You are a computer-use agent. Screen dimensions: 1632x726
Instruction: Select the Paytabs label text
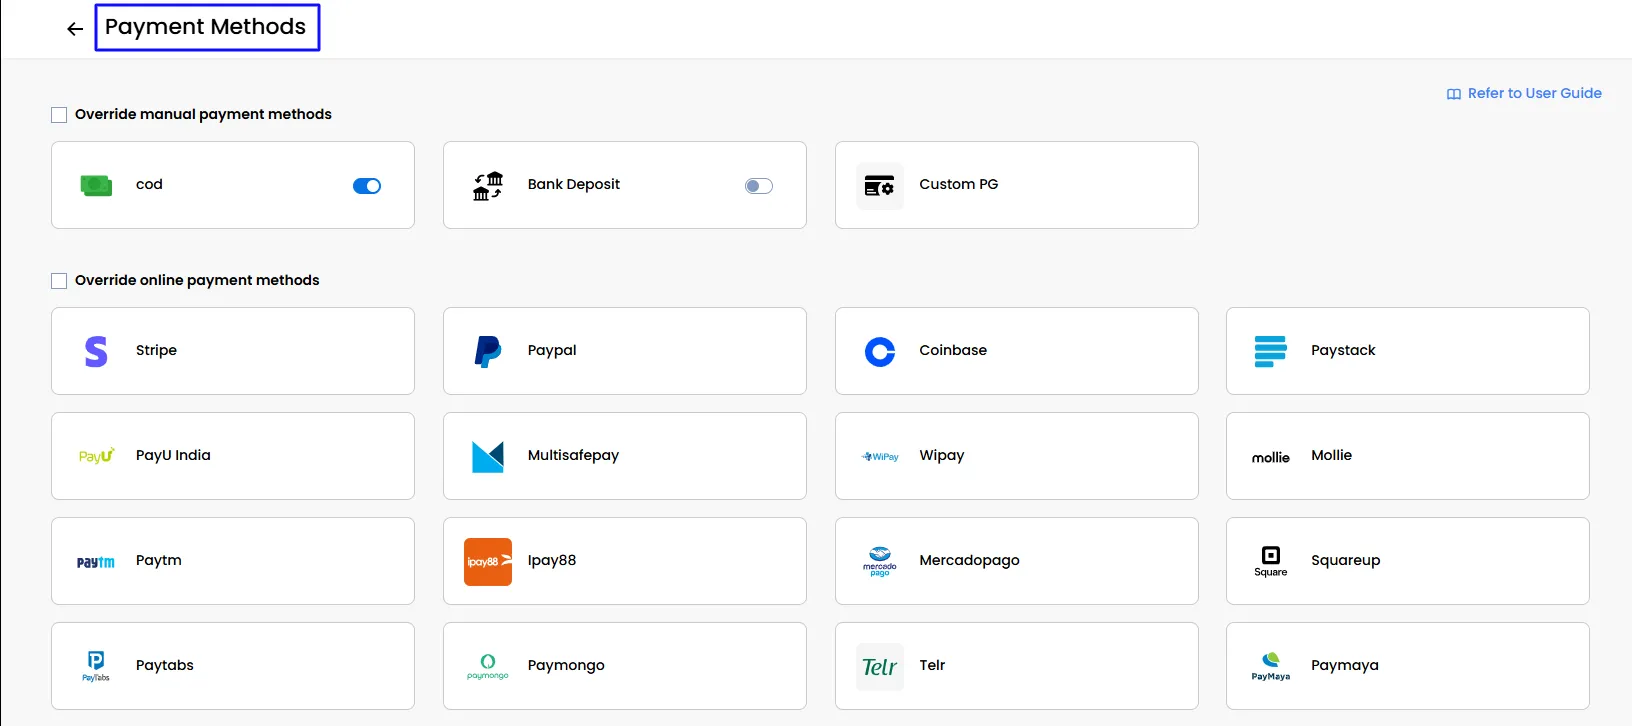click(165, 665)
